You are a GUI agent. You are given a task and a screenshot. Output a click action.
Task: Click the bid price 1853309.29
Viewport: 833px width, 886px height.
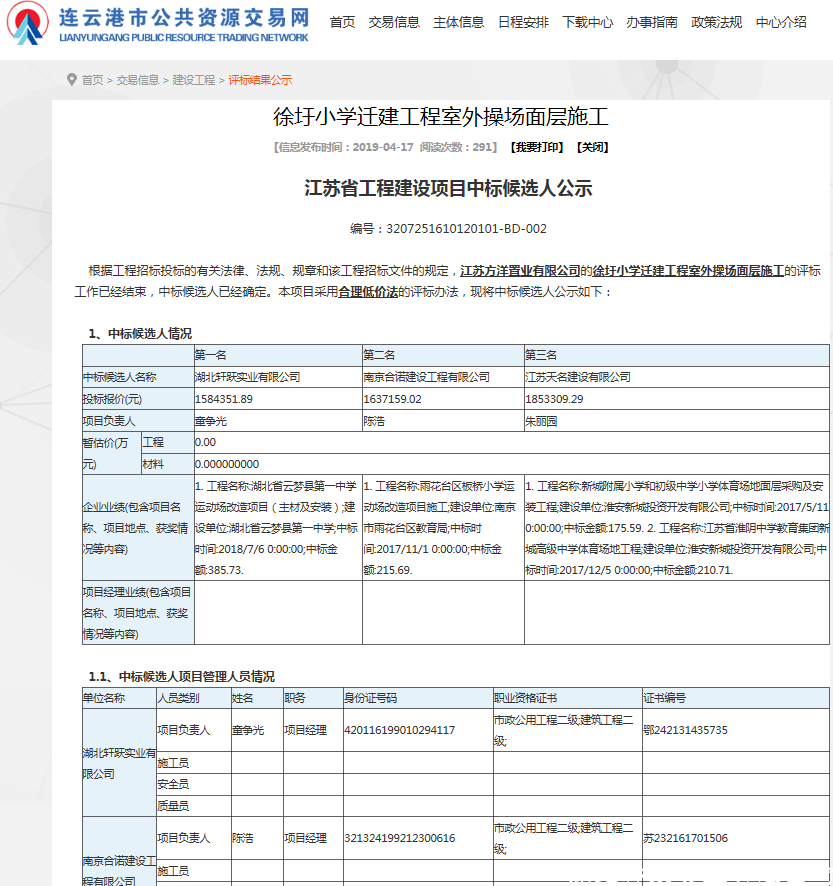(x=554, y=399)
